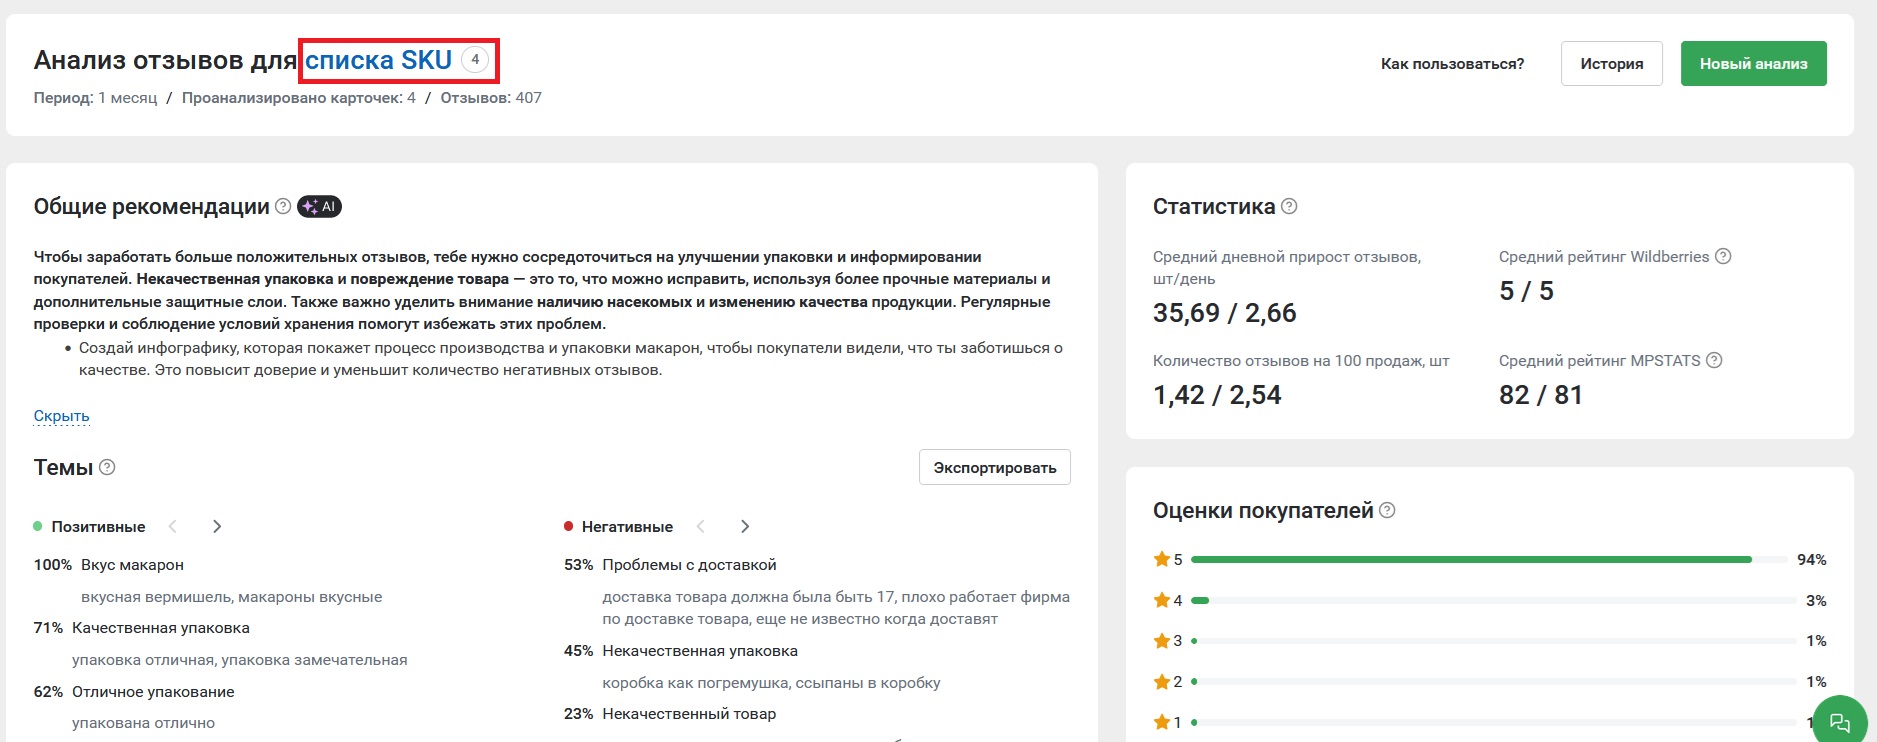Click 'Отзывов: 407' in the header
1877x742 pixels.
click(x=491, y=98)
